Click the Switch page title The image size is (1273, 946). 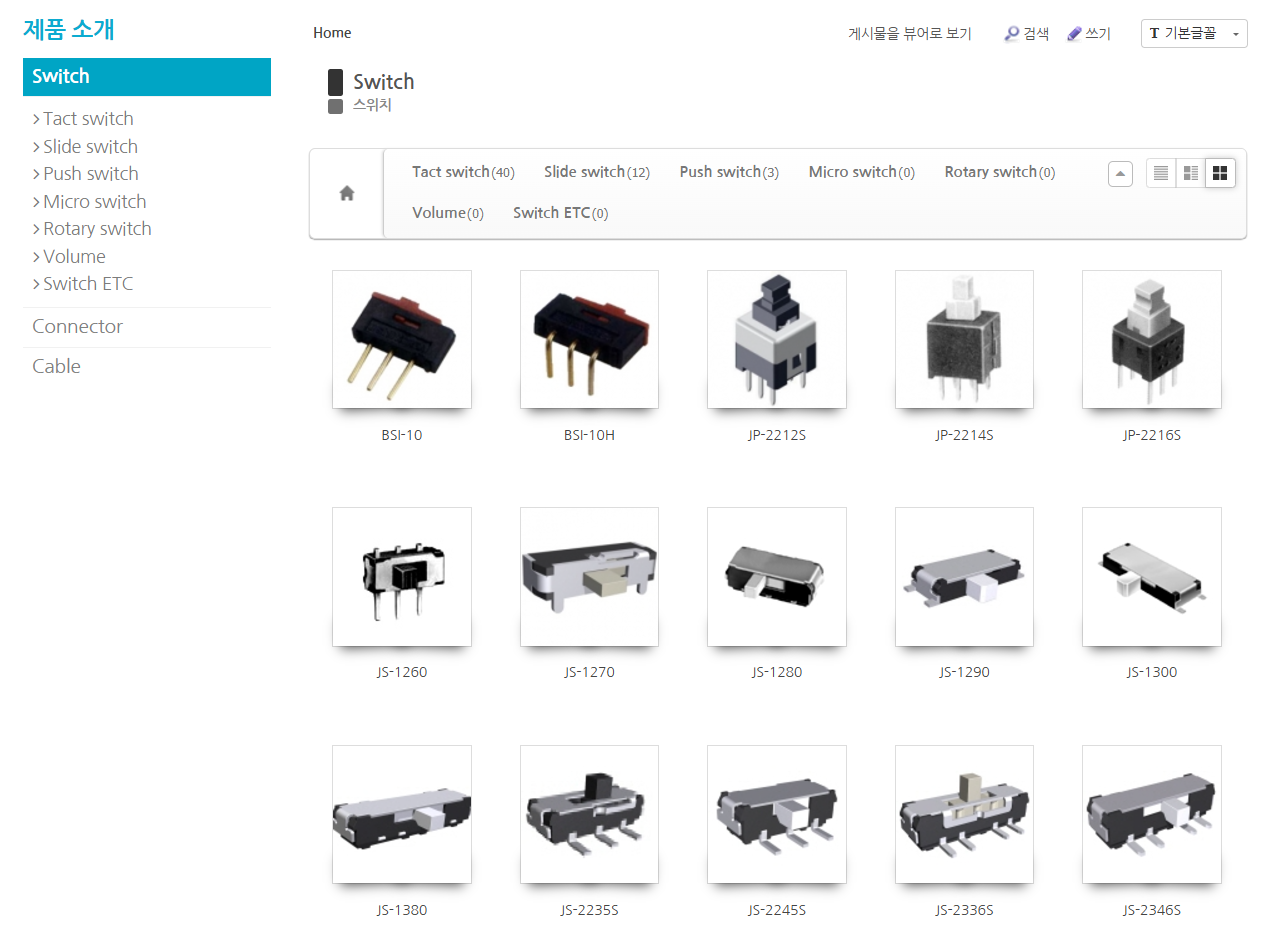[x=384, y=82]
